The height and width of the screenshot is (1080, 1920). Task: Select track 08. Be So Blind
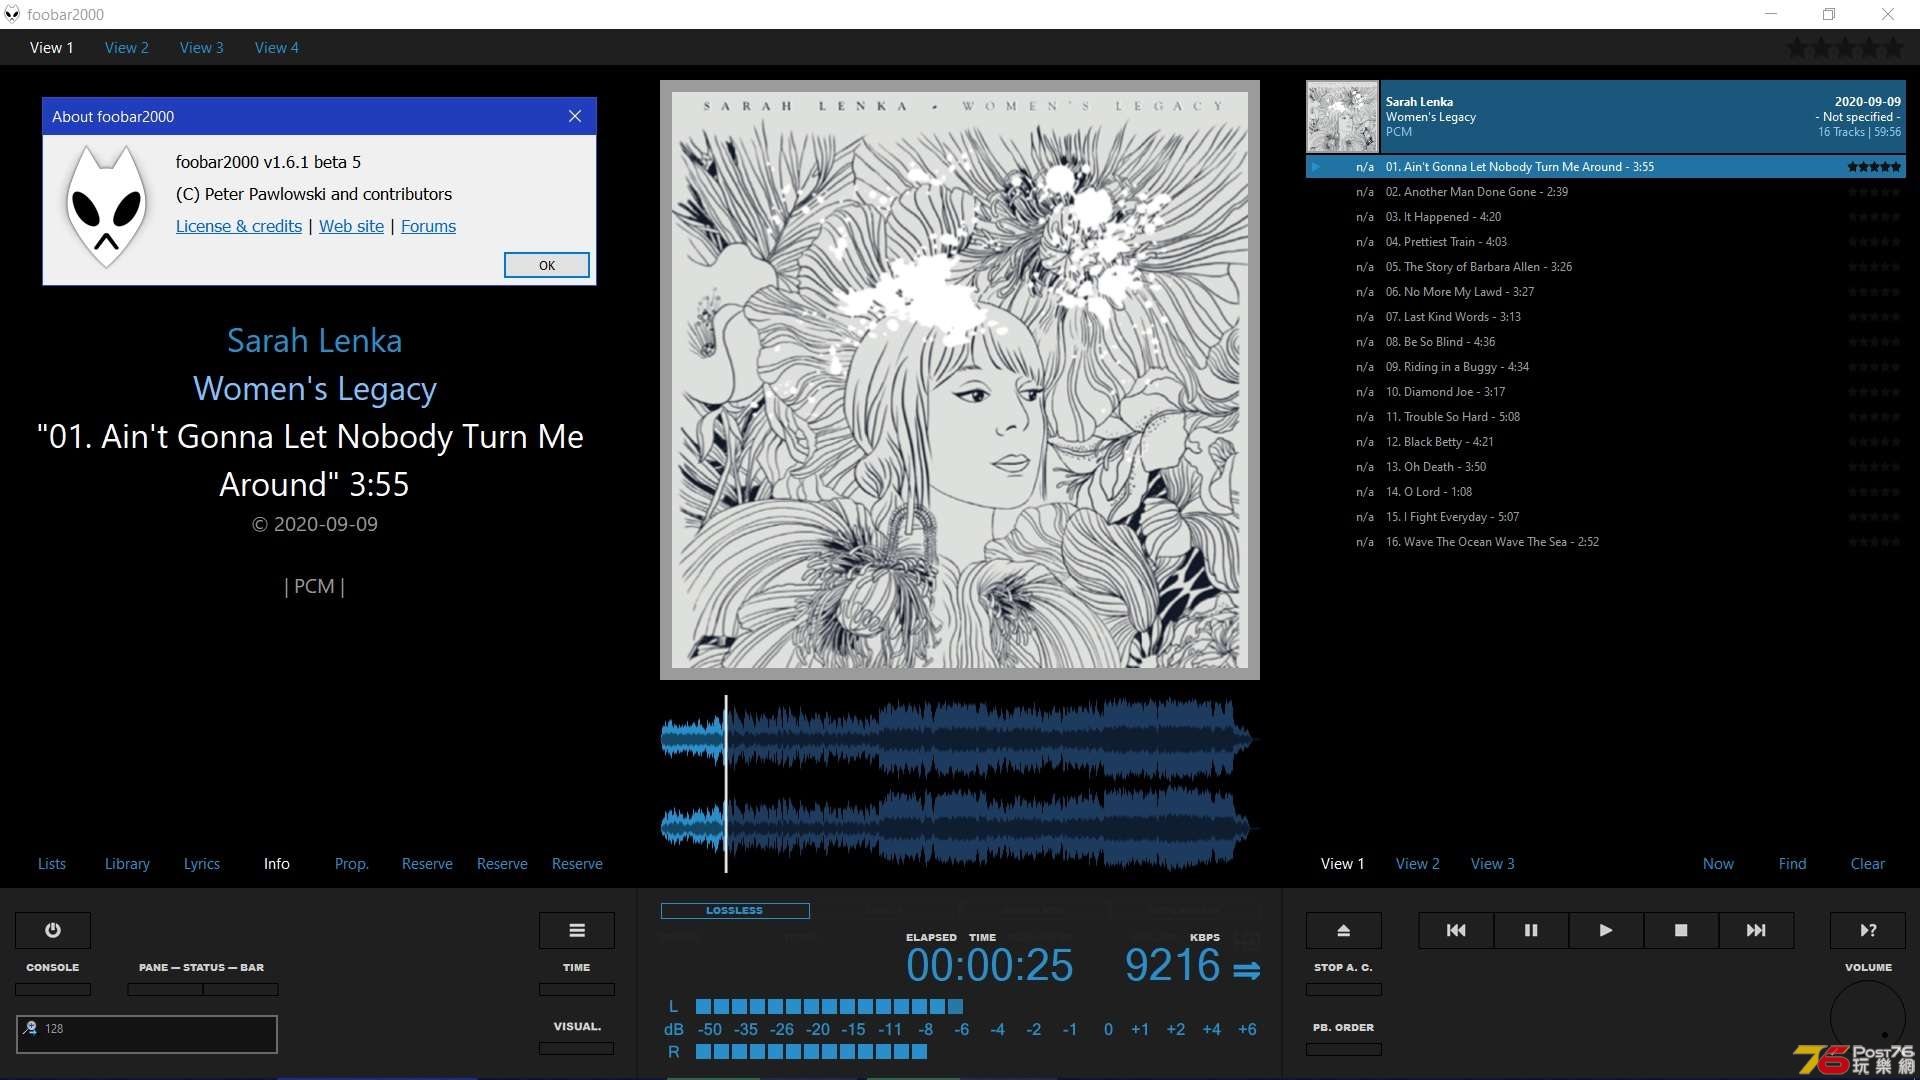pos(1605,342)
